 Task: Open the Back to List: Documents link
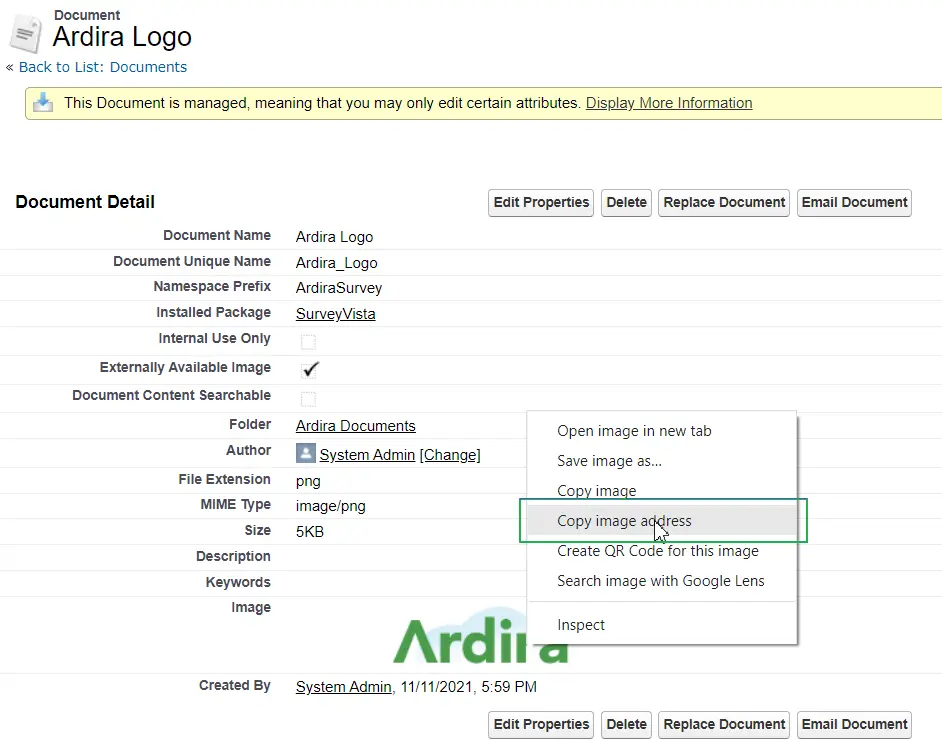point(102,67)
